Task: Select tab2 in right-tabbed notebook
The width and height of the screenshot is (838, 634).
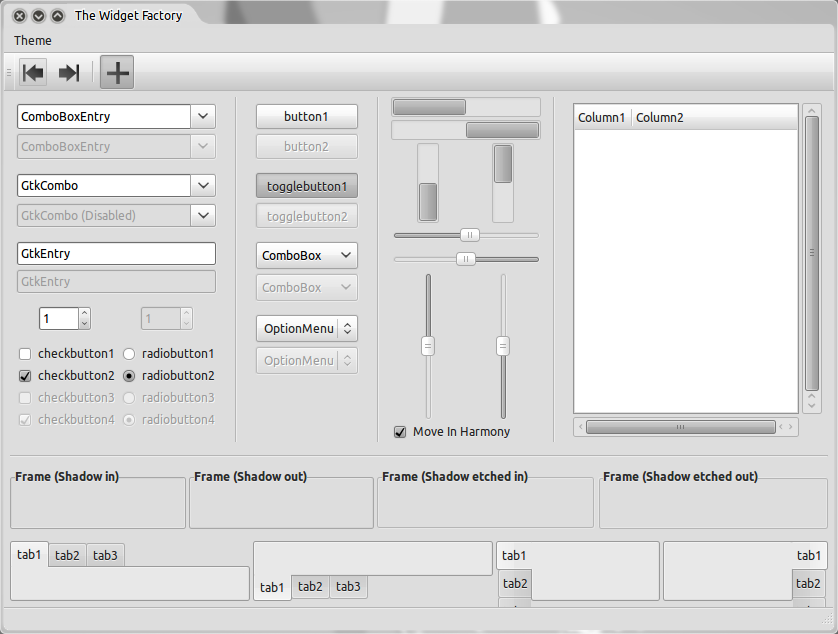Action: [808, 583]
